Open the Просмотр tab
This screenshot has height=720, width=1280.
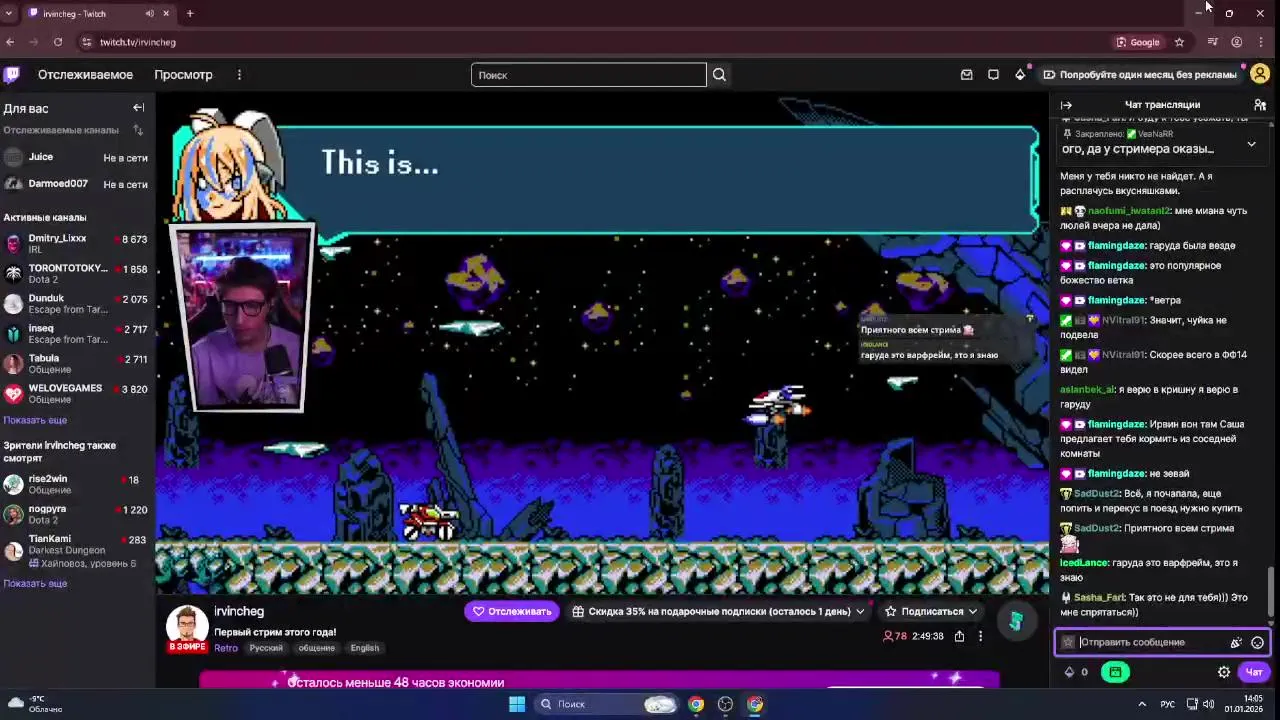(183, 75)
